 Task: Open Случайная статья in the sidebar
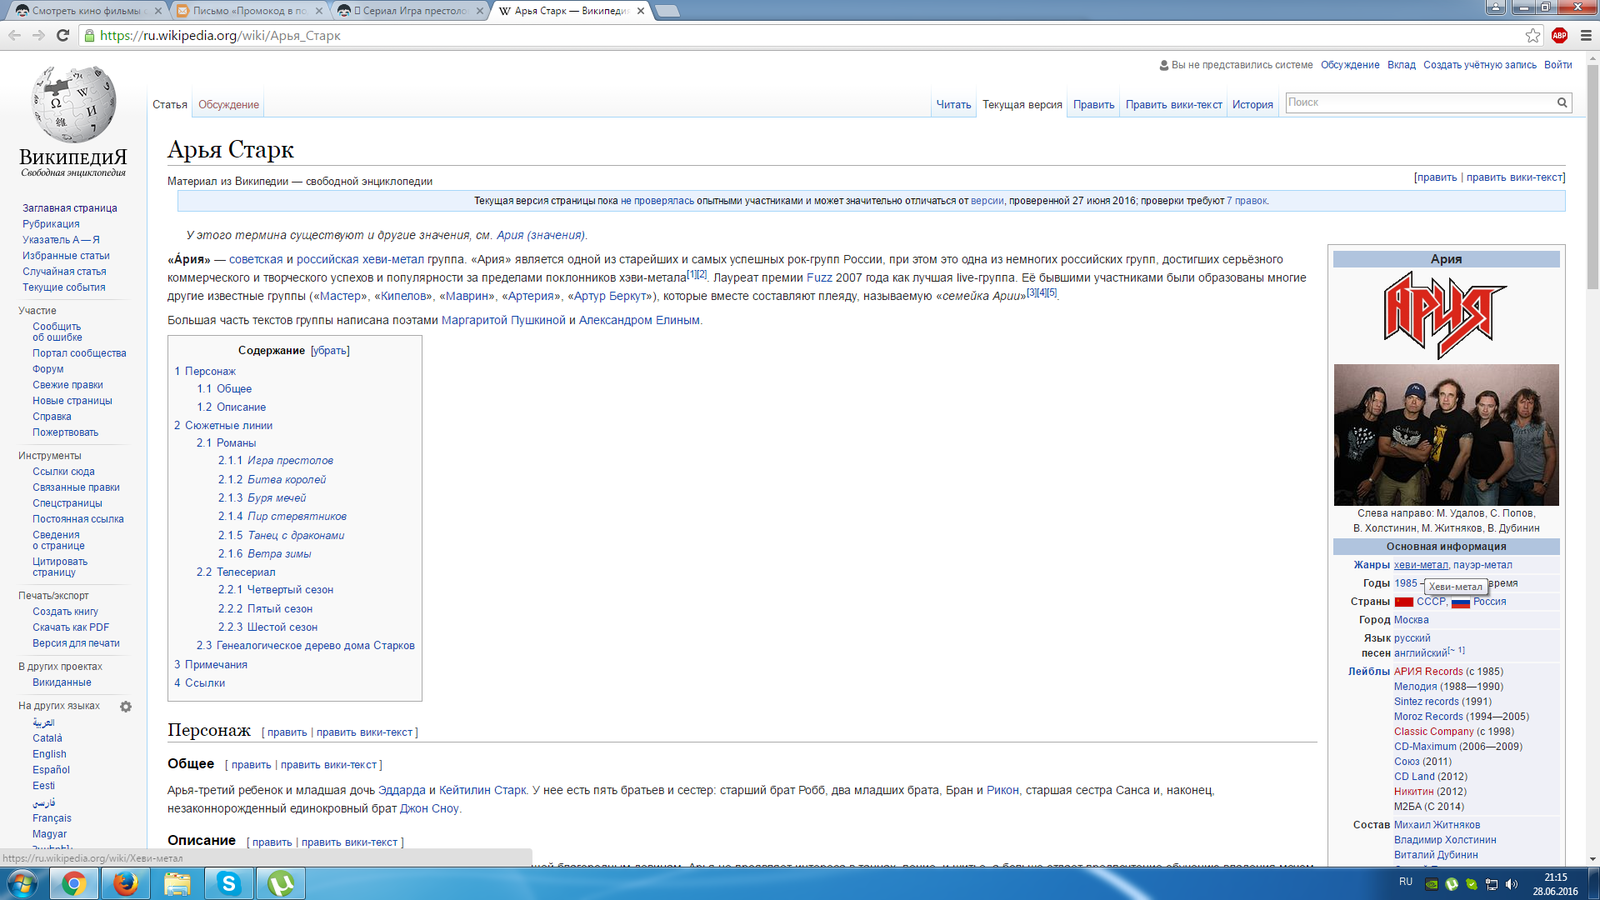[64, 271]
